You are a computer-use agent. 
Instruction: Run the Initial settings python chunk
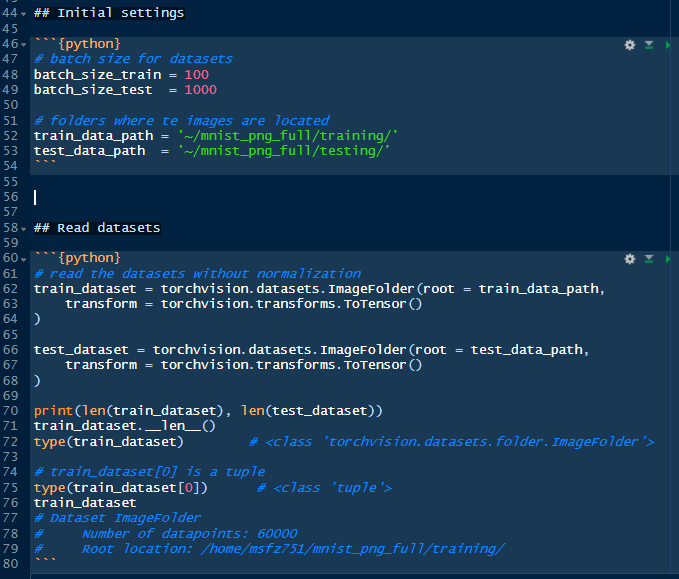pos(667,45)
